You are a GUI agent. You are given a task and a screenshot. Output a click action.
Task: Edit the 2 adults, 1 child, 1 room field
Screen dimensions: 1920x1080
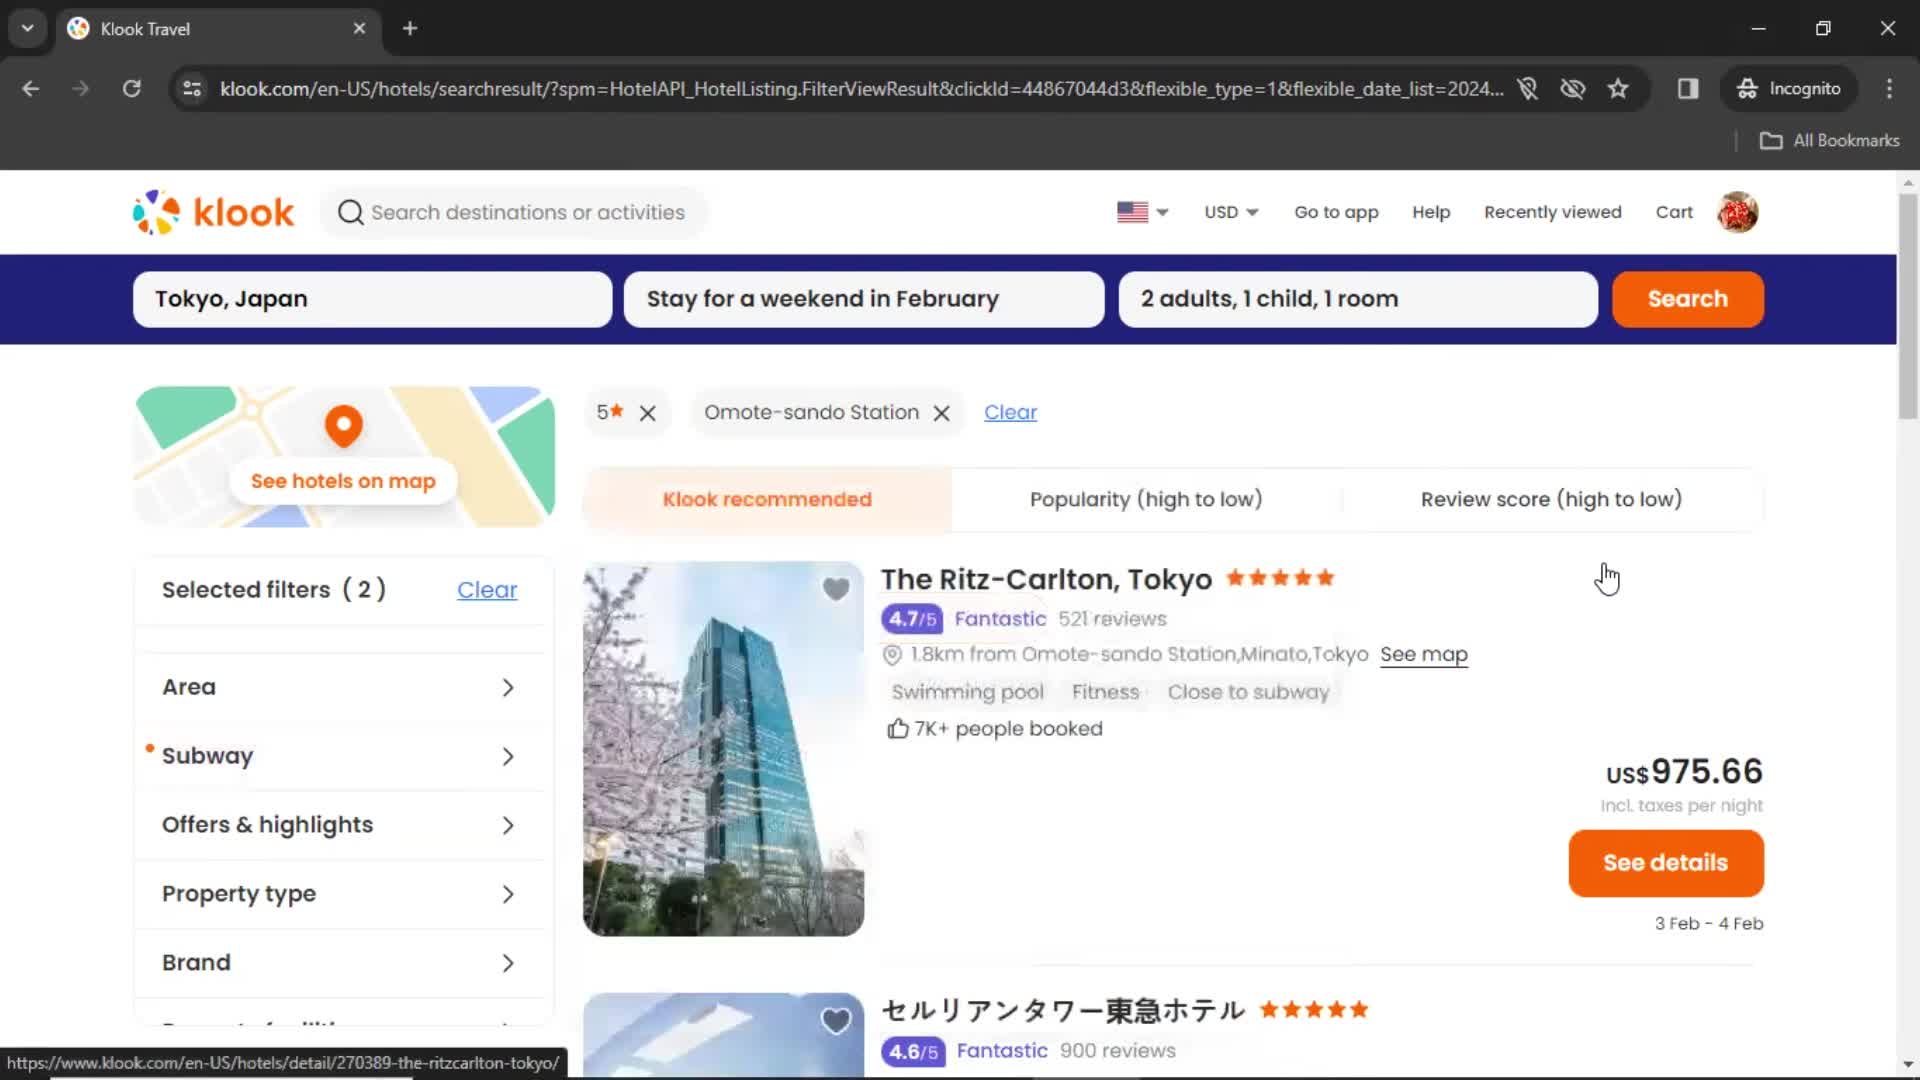coord(1358,299)
